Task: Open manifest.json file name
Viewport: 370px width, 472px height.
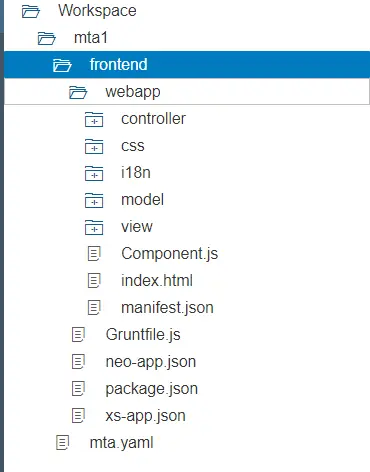Action: pyautogui.click(x=167, y=308)
